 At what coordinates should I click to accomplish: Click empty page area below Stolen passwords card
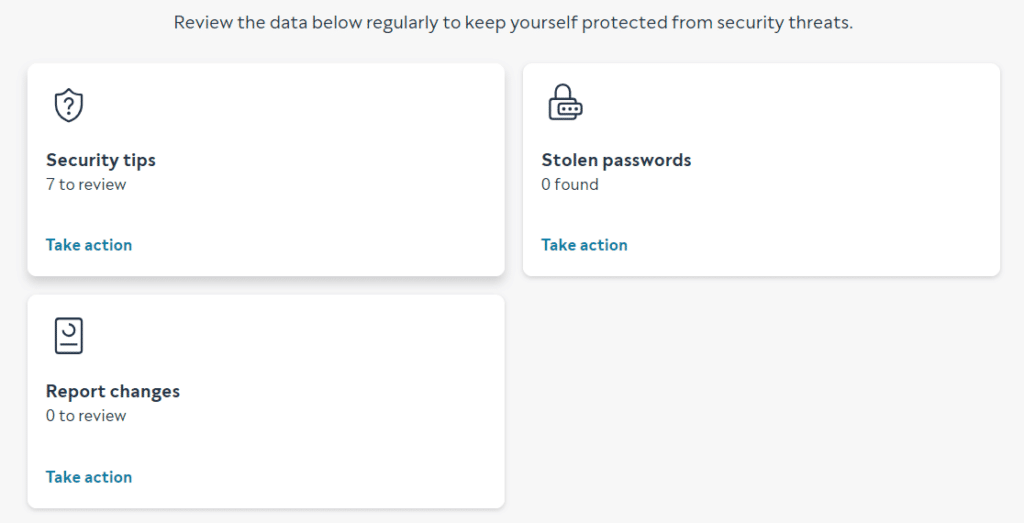point(760,400)
